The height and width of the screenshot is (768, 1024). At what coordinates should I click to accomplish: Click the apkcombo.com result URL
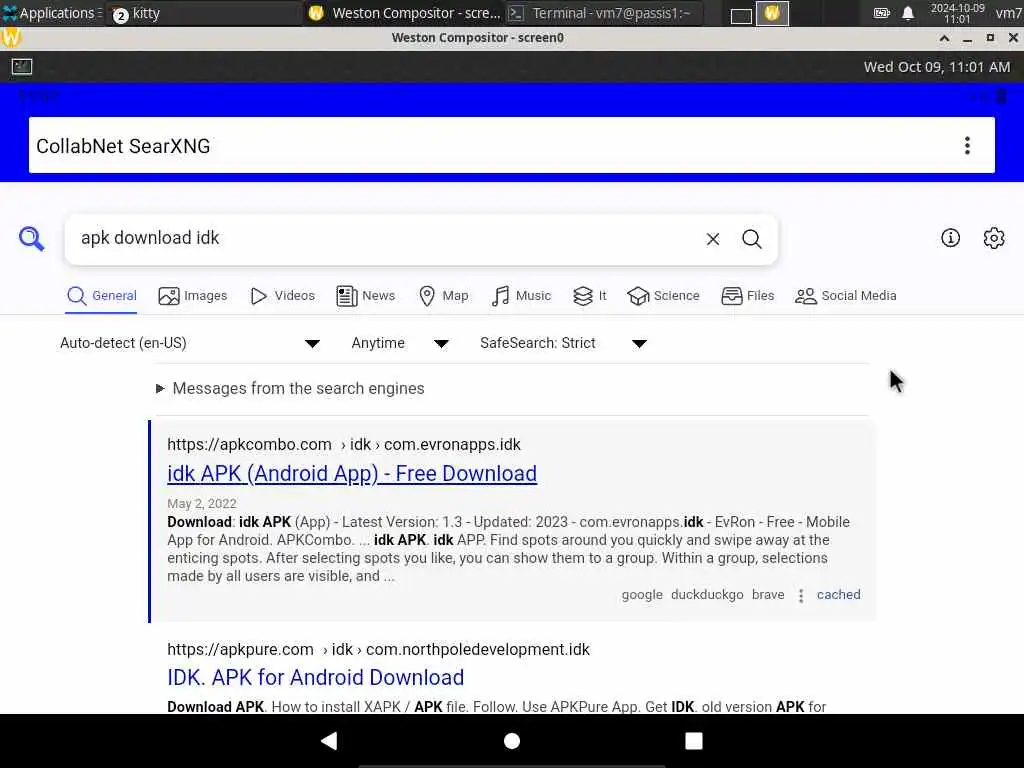(x=344, y=445)
